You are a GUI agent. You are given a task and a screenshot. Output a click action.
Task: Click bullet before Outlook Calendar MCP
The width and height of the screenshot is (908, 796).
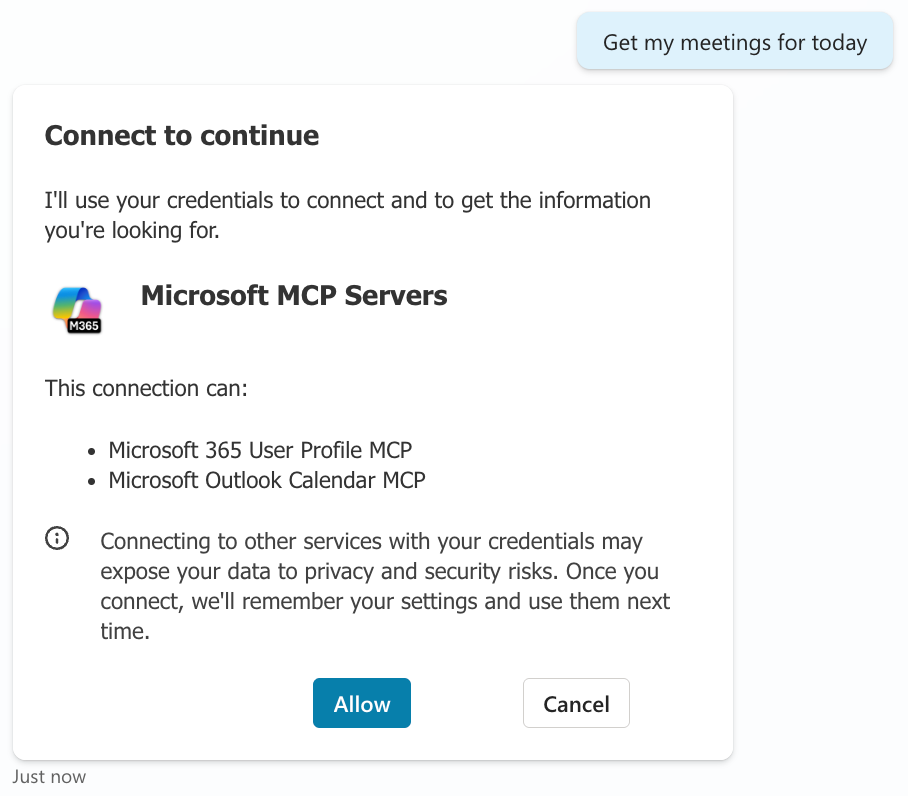point(92,481)
